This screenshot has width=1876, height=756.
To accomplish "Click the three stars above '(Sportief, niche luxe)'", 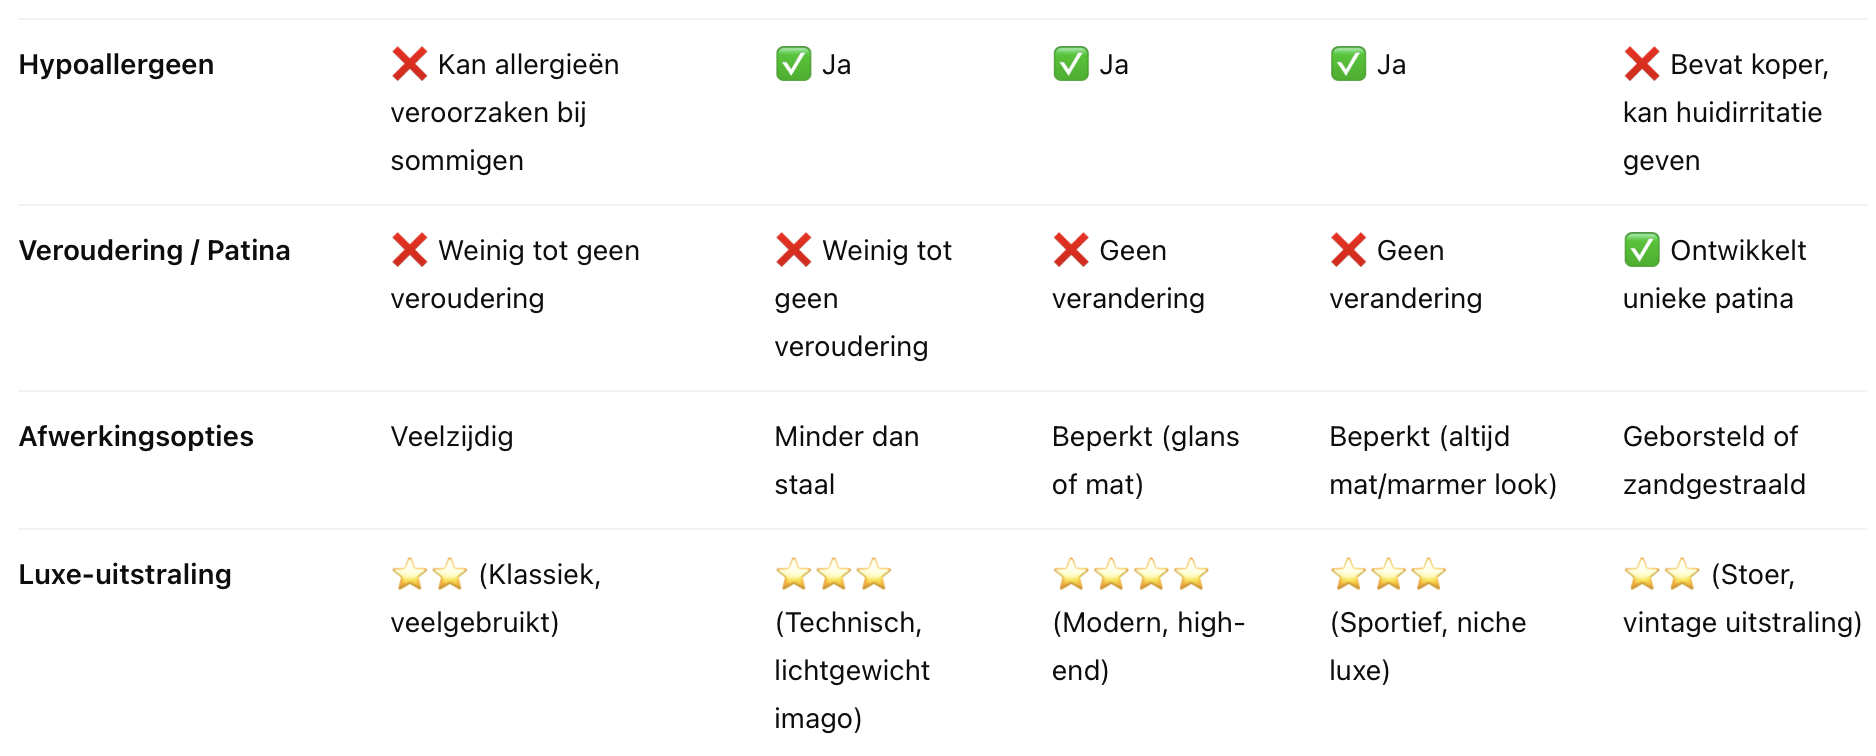I will [1389, 574].
